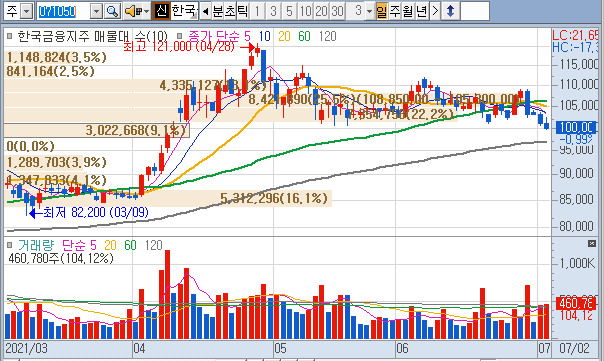Click the gray 120 moving average label in price legend
This screenshot has height=361, width=604.
pos(328,36)
